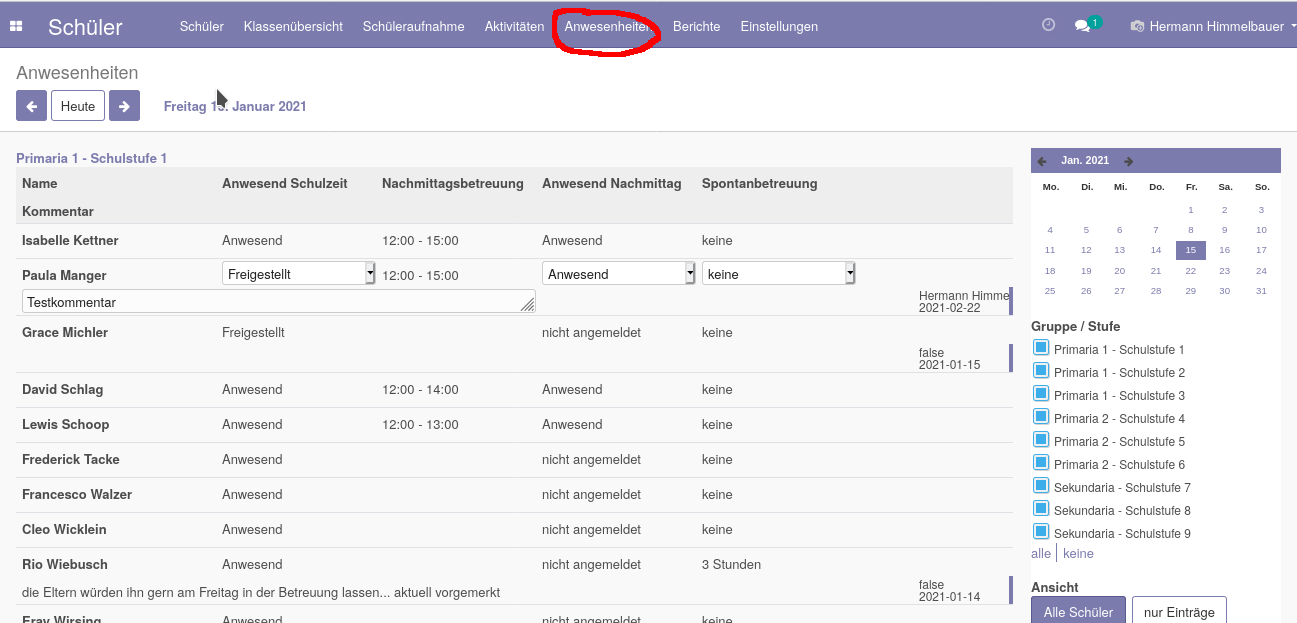Select January 22 in mini calendar
Image resolution: width=1297 pixels, height=623 pixels.
tap(1191, 271)
